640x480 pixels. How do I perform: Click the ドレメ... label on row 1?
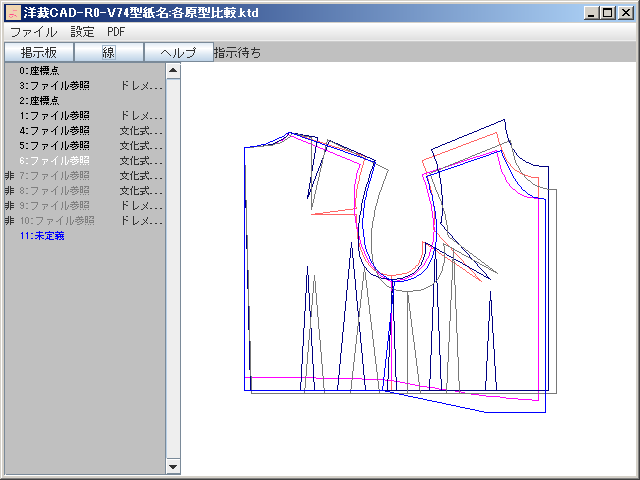(x=142, y=116)
